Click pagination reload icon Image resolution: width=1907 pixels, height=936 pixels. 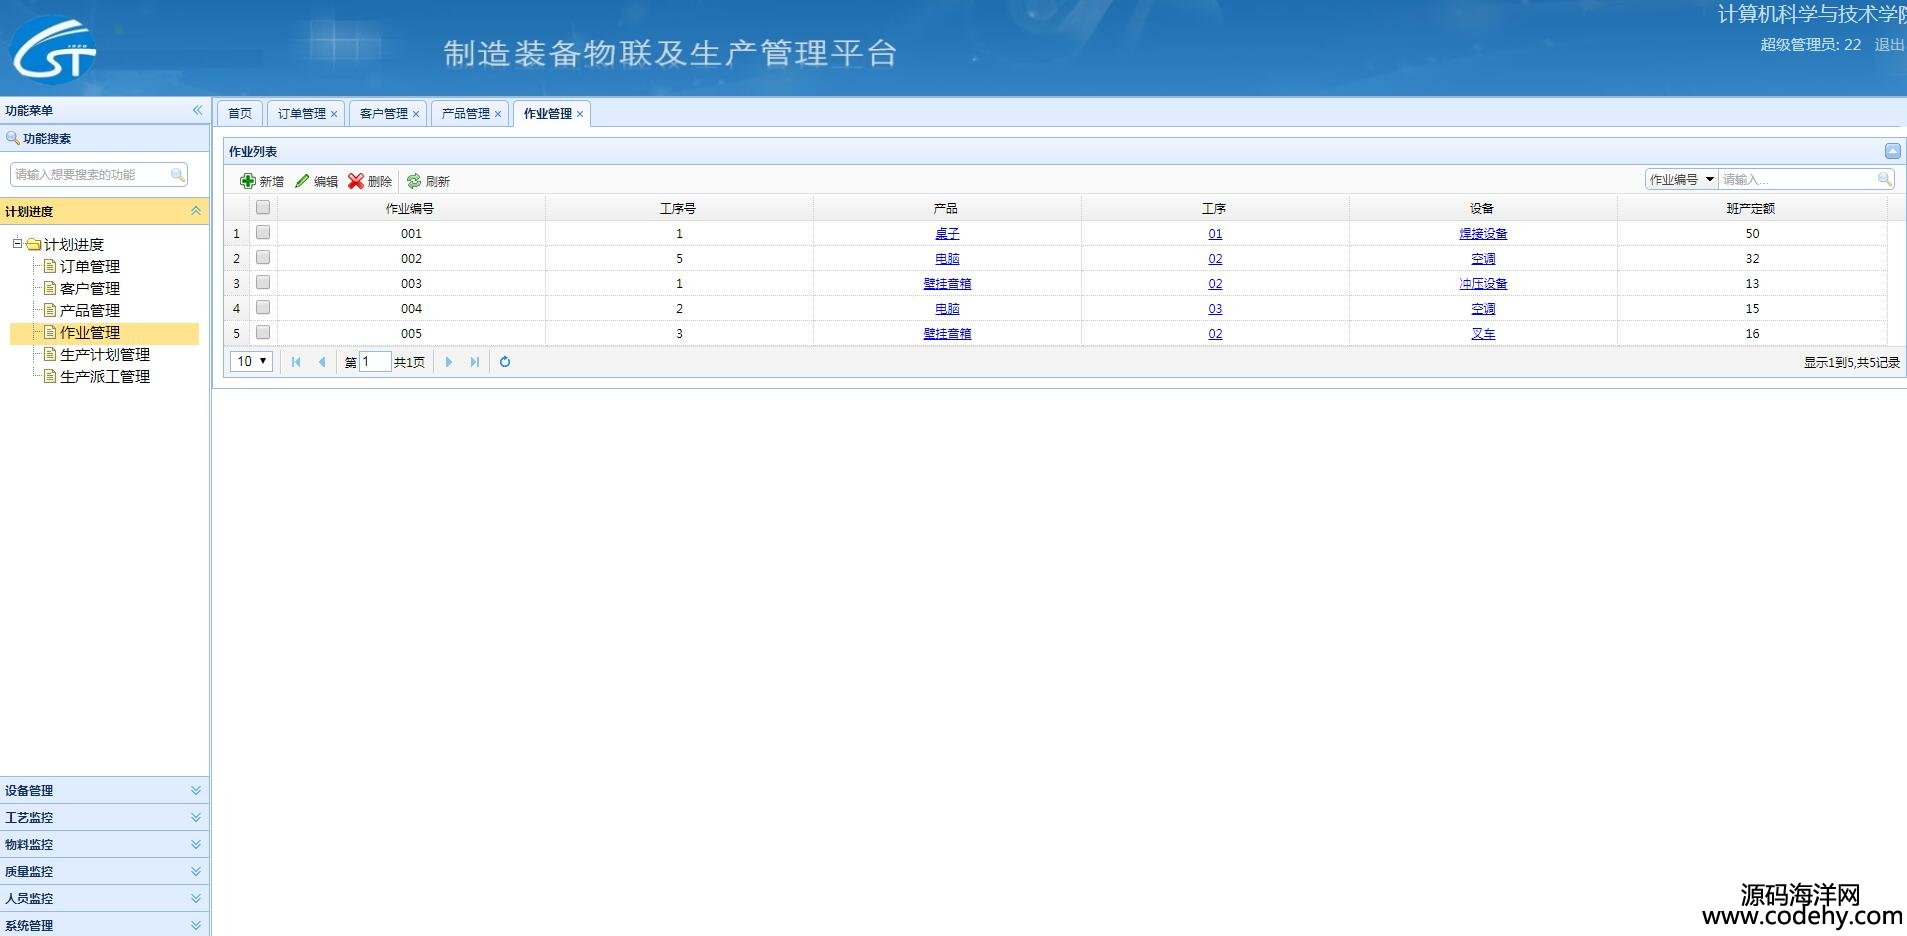(505, 362)
